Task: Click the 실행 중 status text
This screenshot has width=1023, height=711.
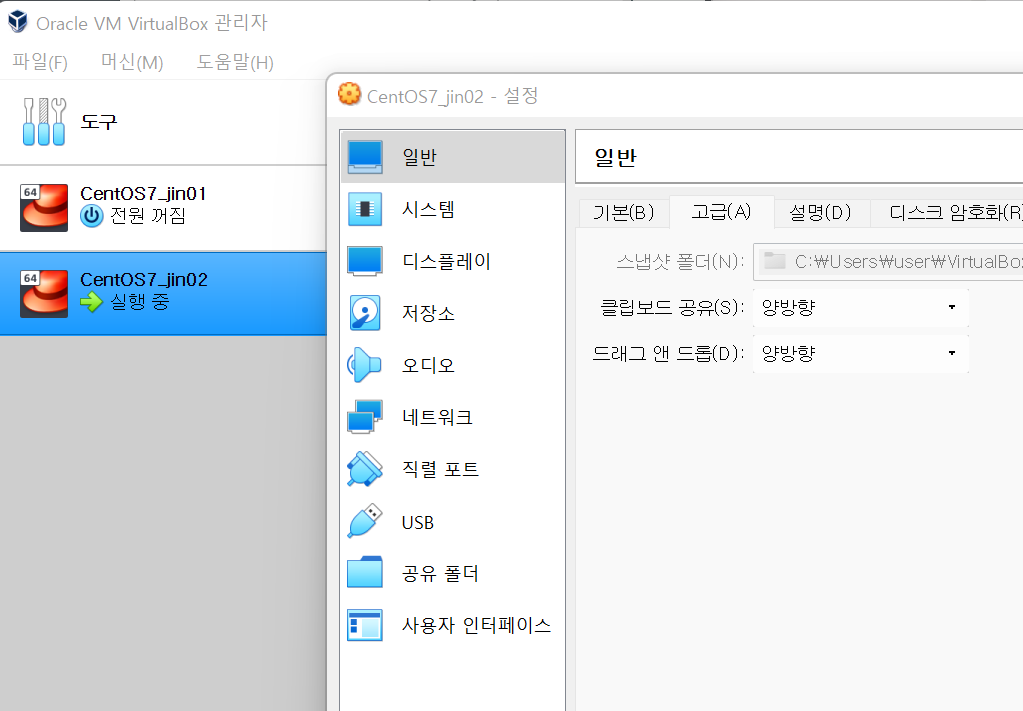Action: click(x=140, y=302)
